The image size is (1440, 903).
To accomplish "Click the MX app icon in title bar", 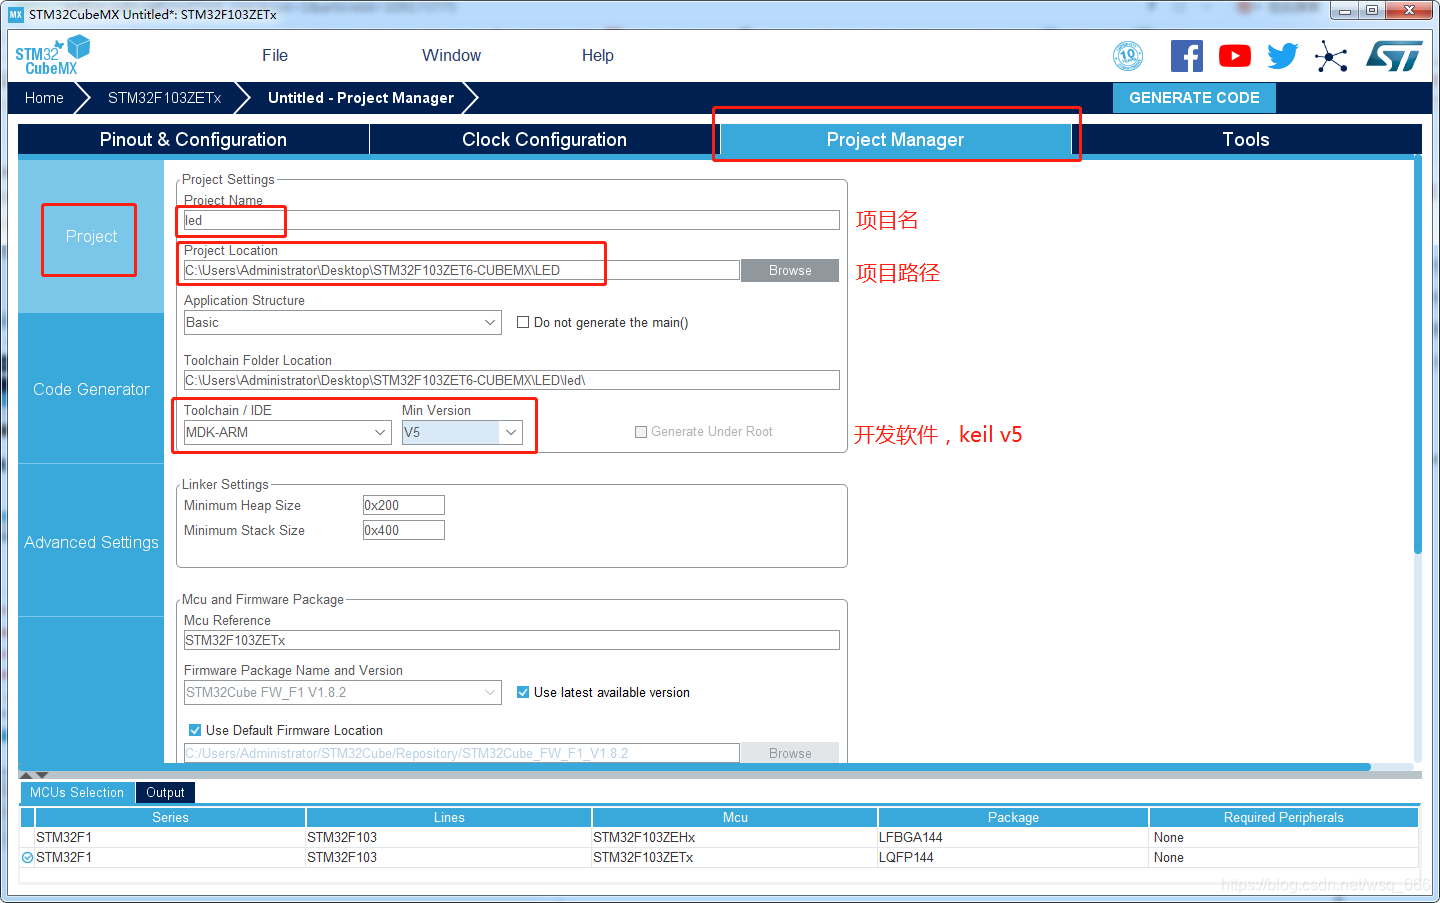I will point(16,14).
